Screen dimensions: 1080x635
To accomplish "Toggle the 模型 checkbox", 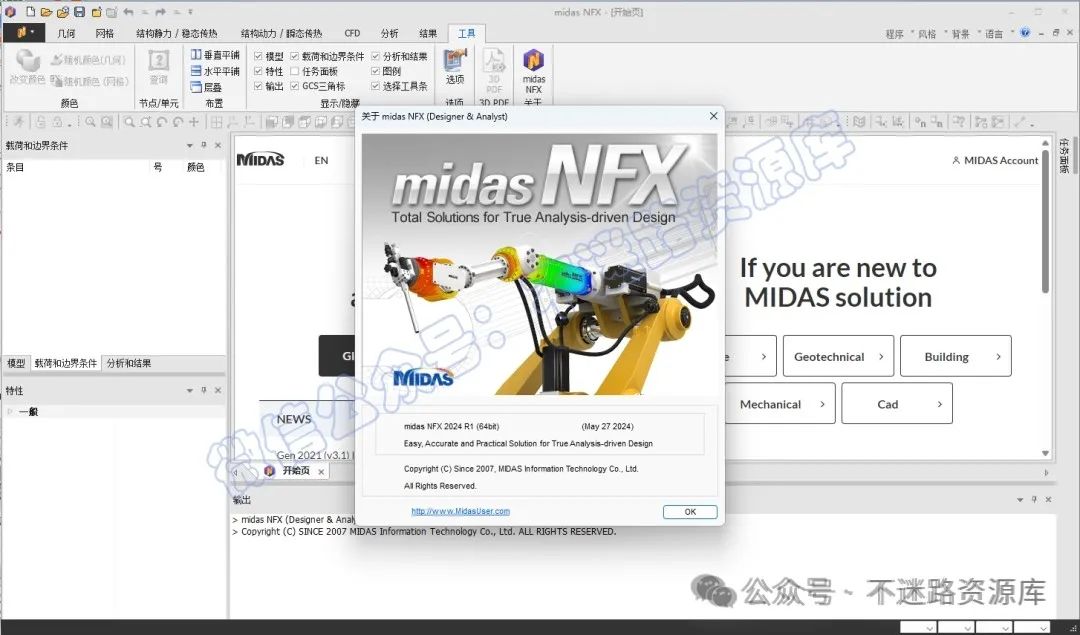I will pyautogui.click(x=258, y=56).
